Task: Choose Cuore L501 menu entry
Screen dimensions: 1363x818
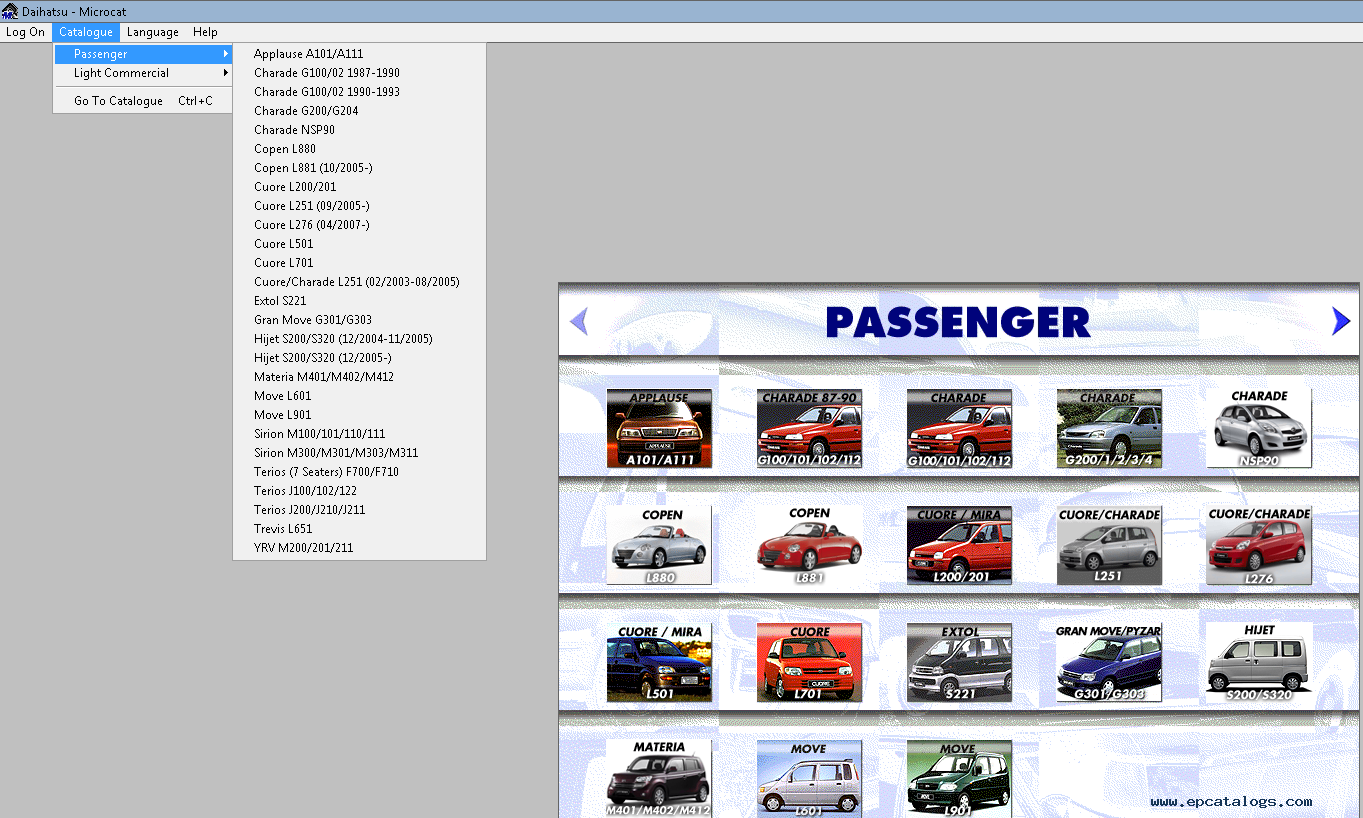Action: [x=359, y=244]
